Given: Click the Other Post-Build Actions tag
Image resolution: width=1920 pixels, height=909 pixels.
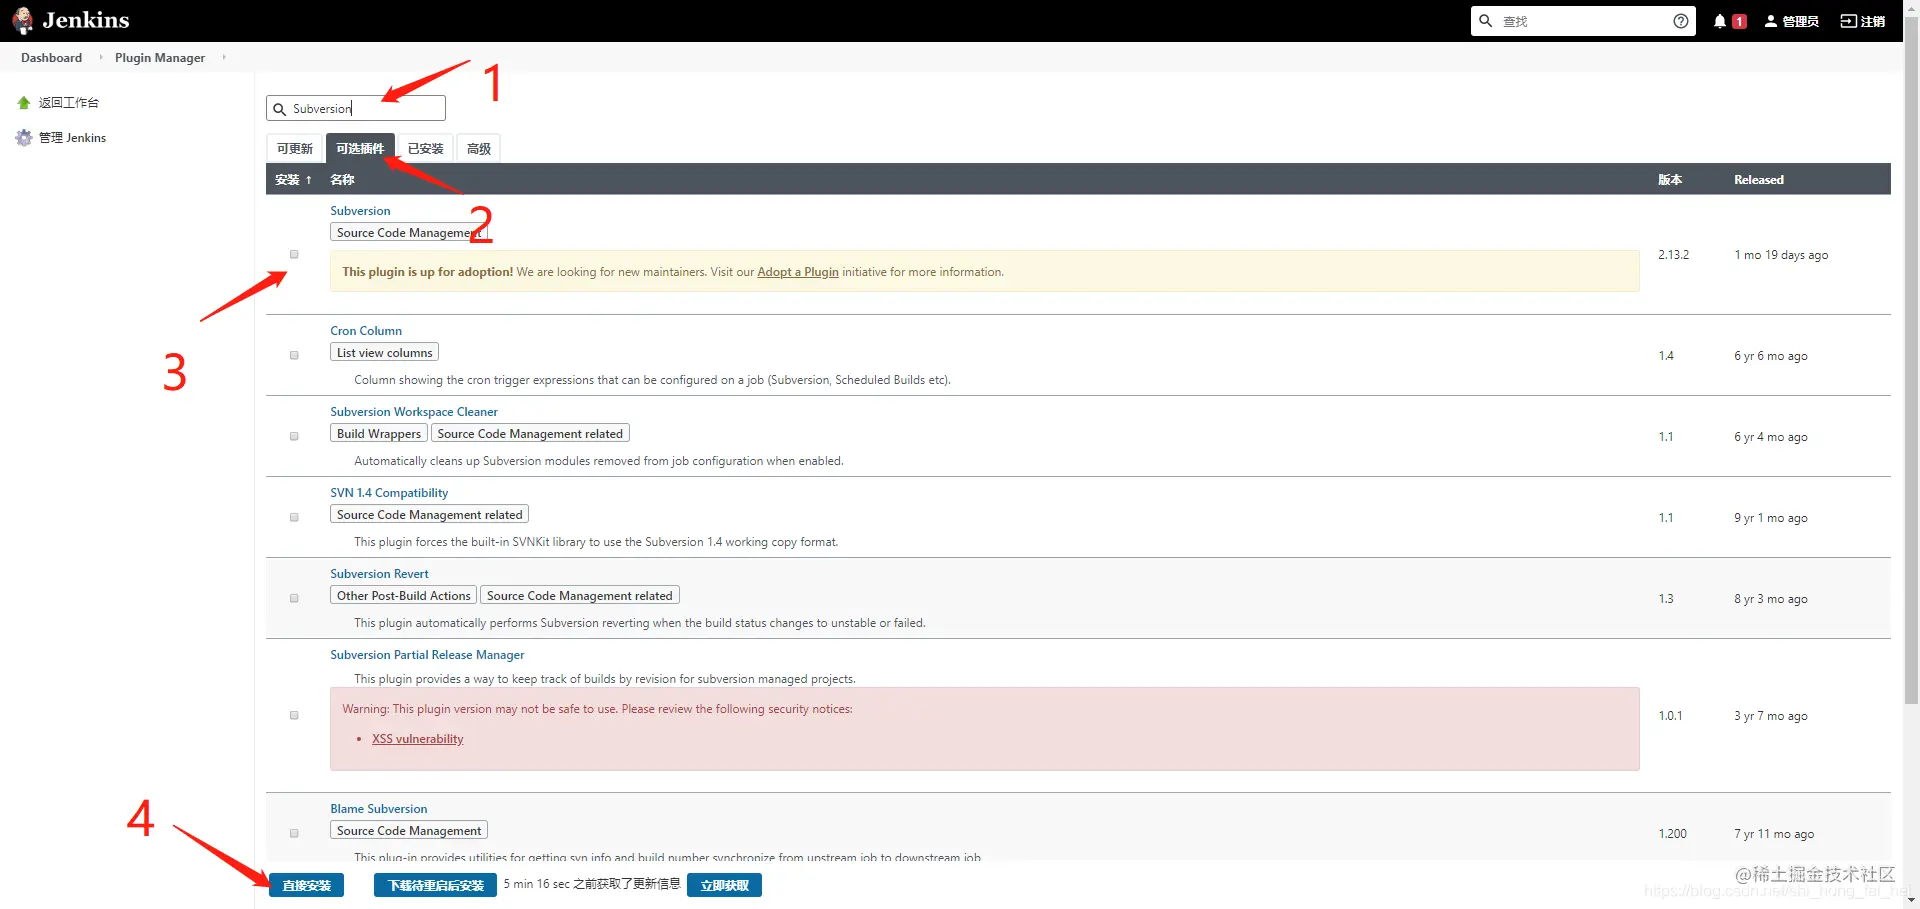Looking at the screenshot, I should click(403, 596).
